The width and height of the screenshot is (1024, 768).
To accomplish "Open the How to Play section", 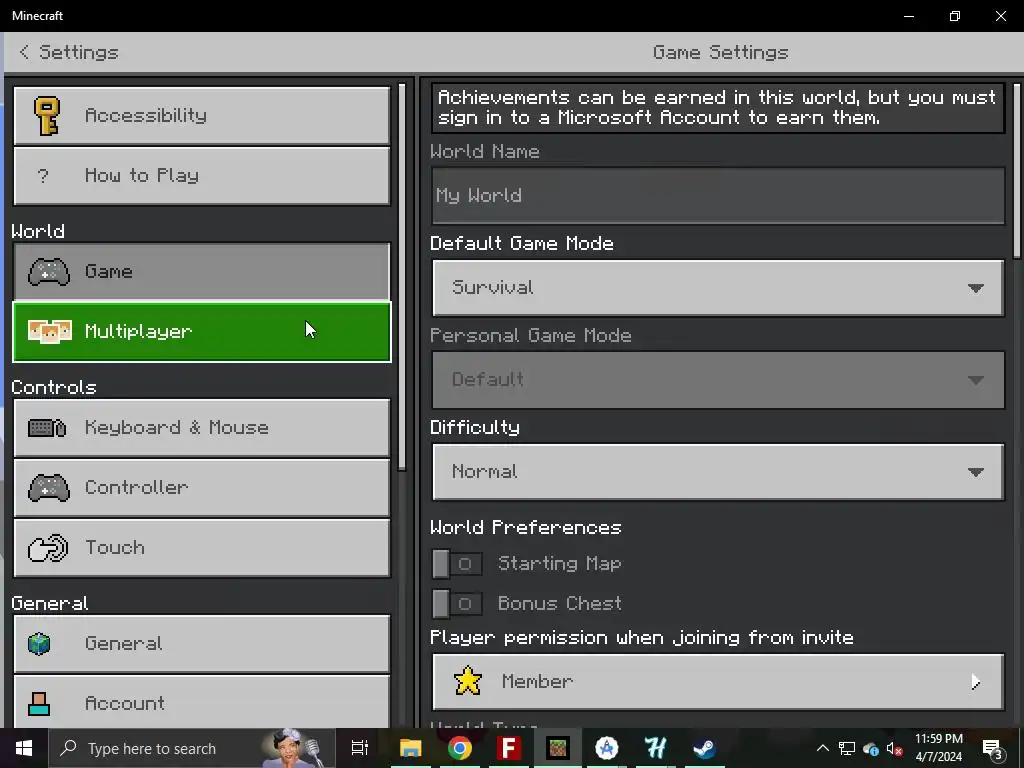I will click(x=202, y=176).
